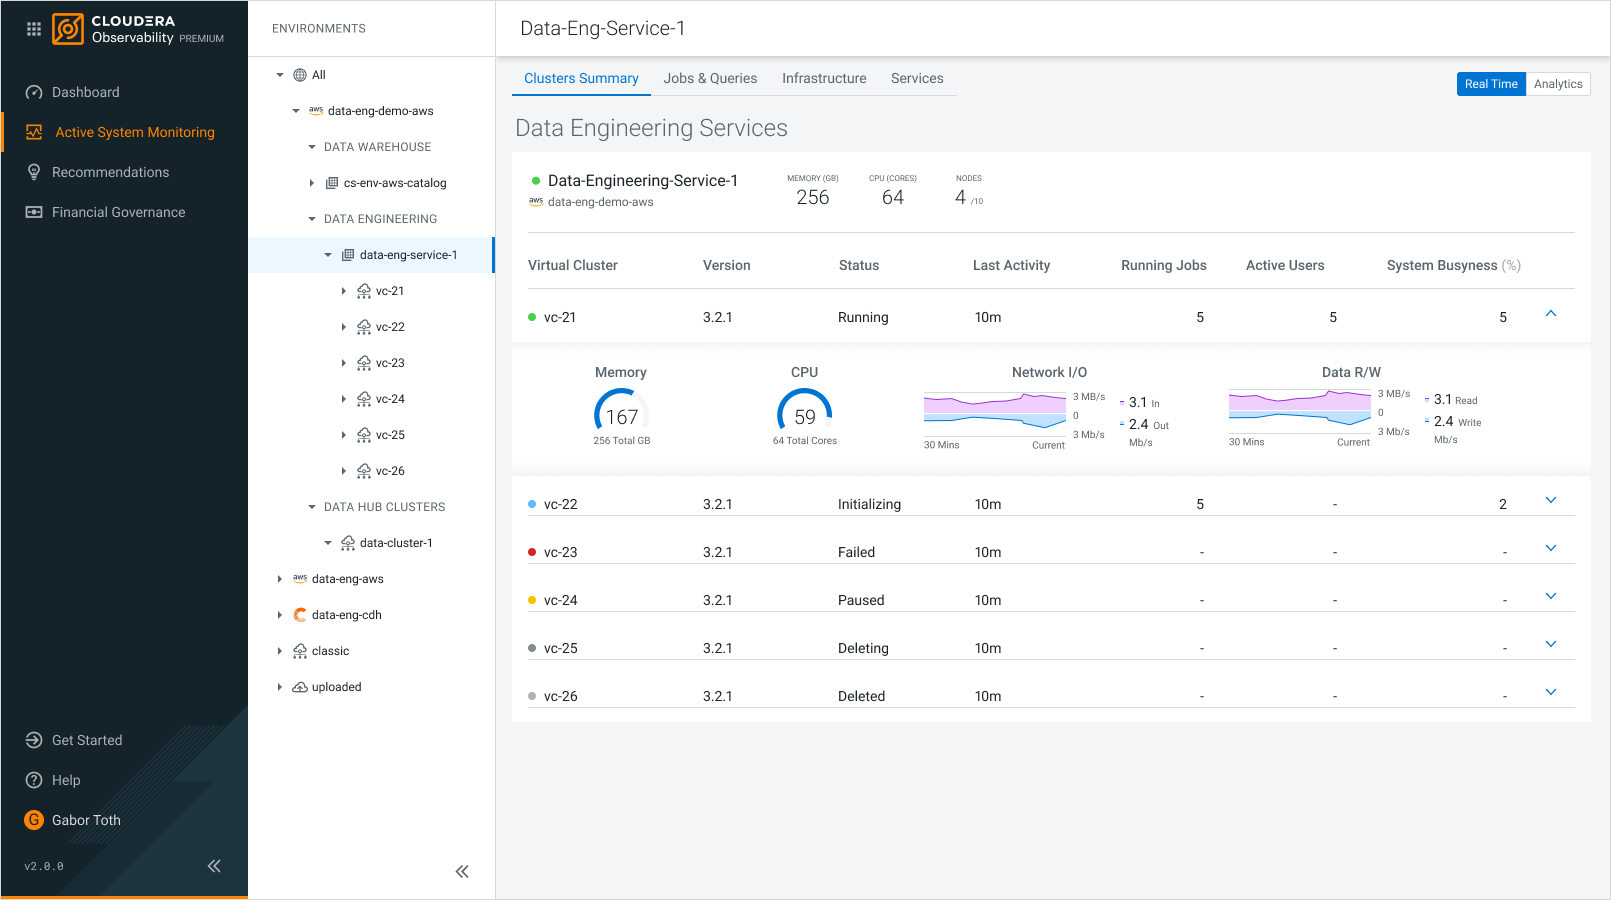Viewport: 1611px width, 900px height.
Task: Collapse the environments tree panel
Action: (462, 871)
